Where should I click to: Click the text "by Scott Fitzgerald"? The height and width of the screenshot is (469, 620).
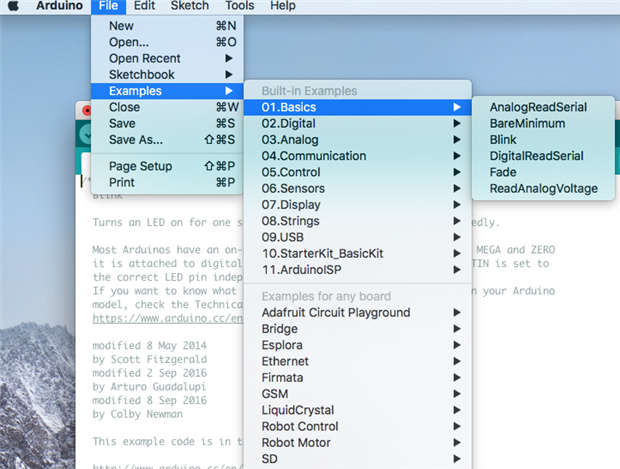coord(149,359)
